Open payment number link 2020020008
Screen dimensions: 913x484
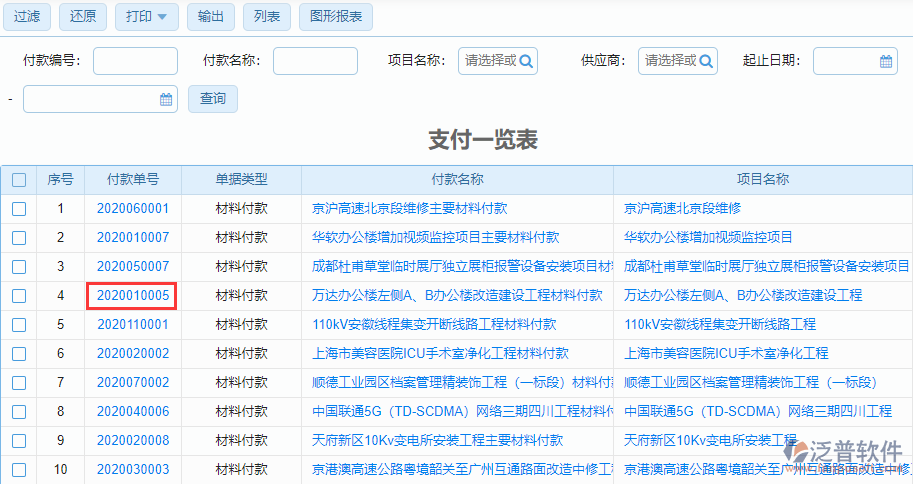133,440
